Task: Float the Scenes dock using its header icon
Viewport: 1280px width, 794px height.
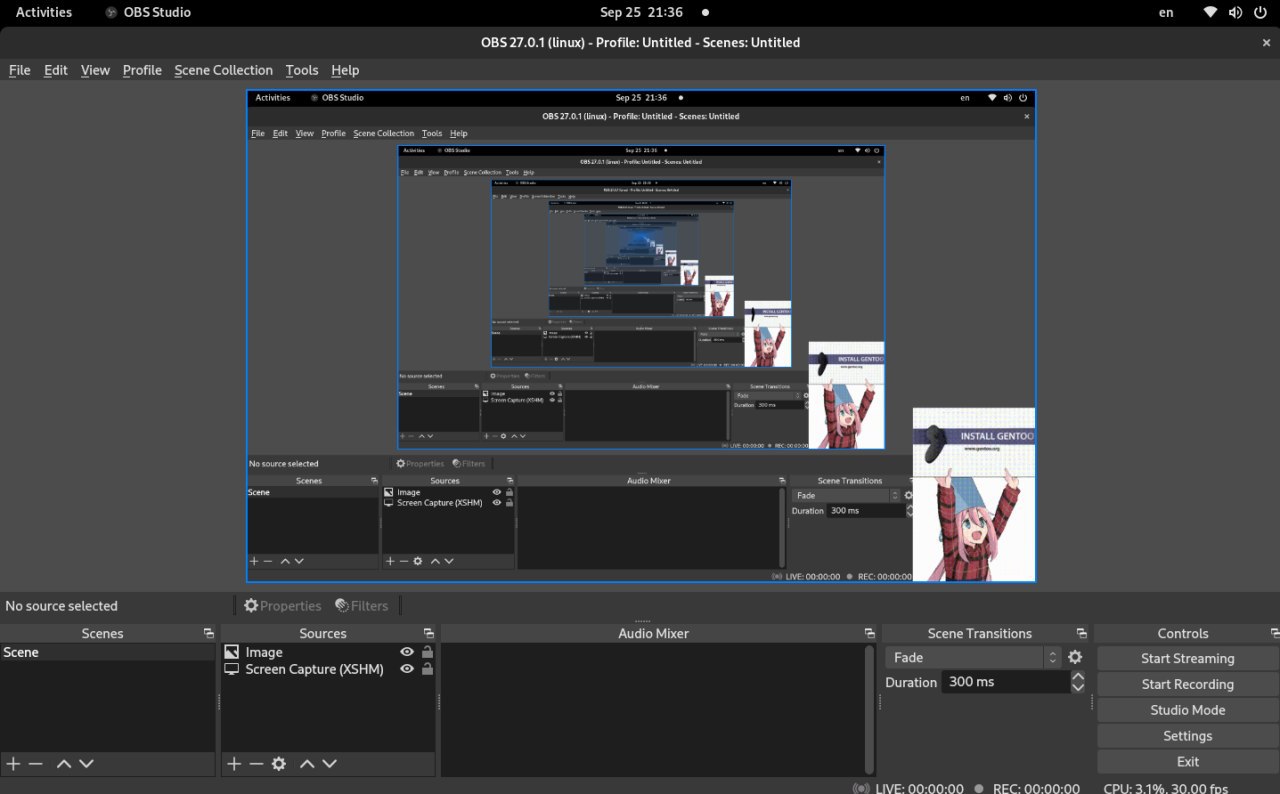Action: tap(208, 633)
